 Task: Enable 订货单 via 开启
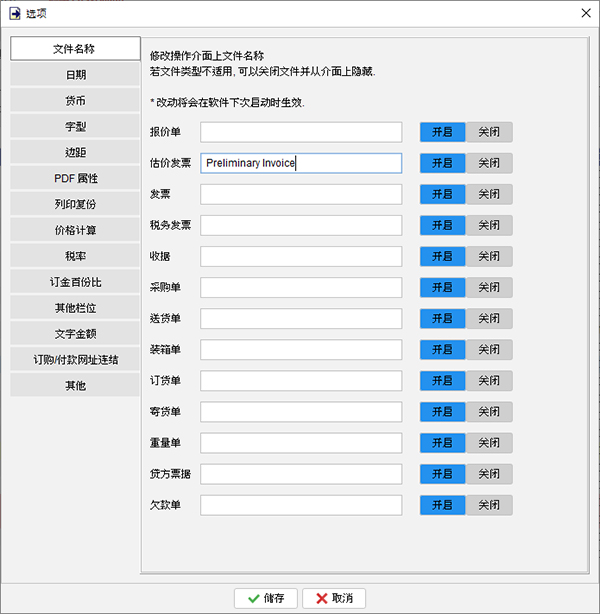click(443, 381)
